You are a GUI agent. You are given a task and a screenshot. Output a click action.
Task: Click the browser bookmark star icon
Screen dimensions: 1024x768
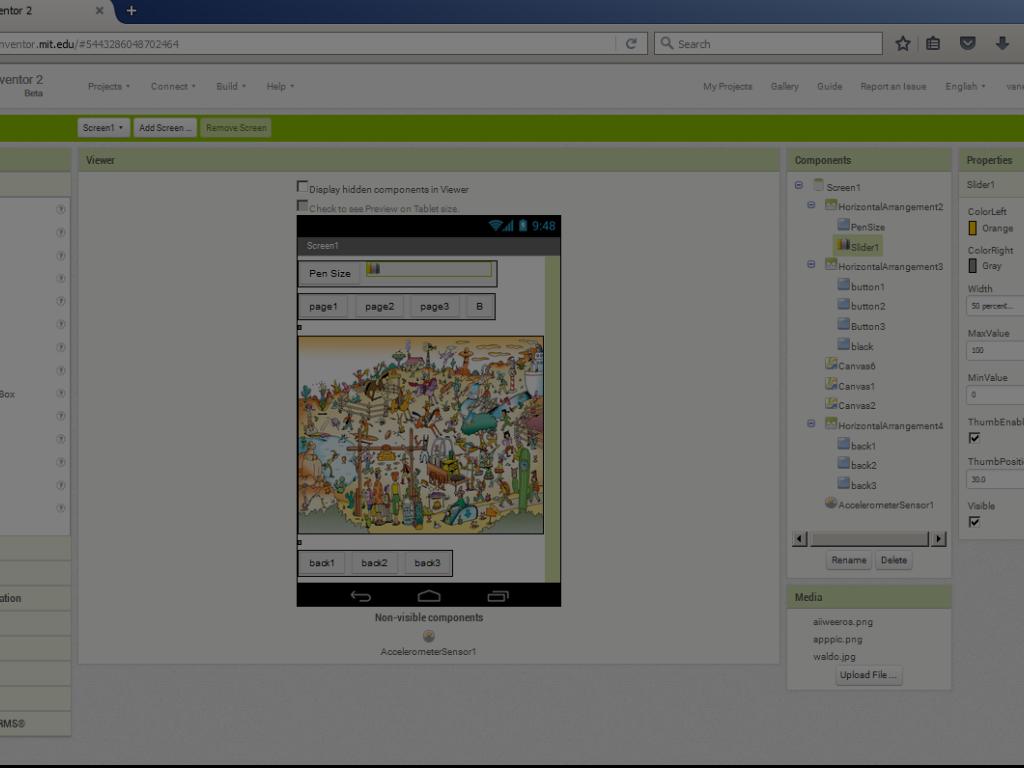(x=902, y=44)
